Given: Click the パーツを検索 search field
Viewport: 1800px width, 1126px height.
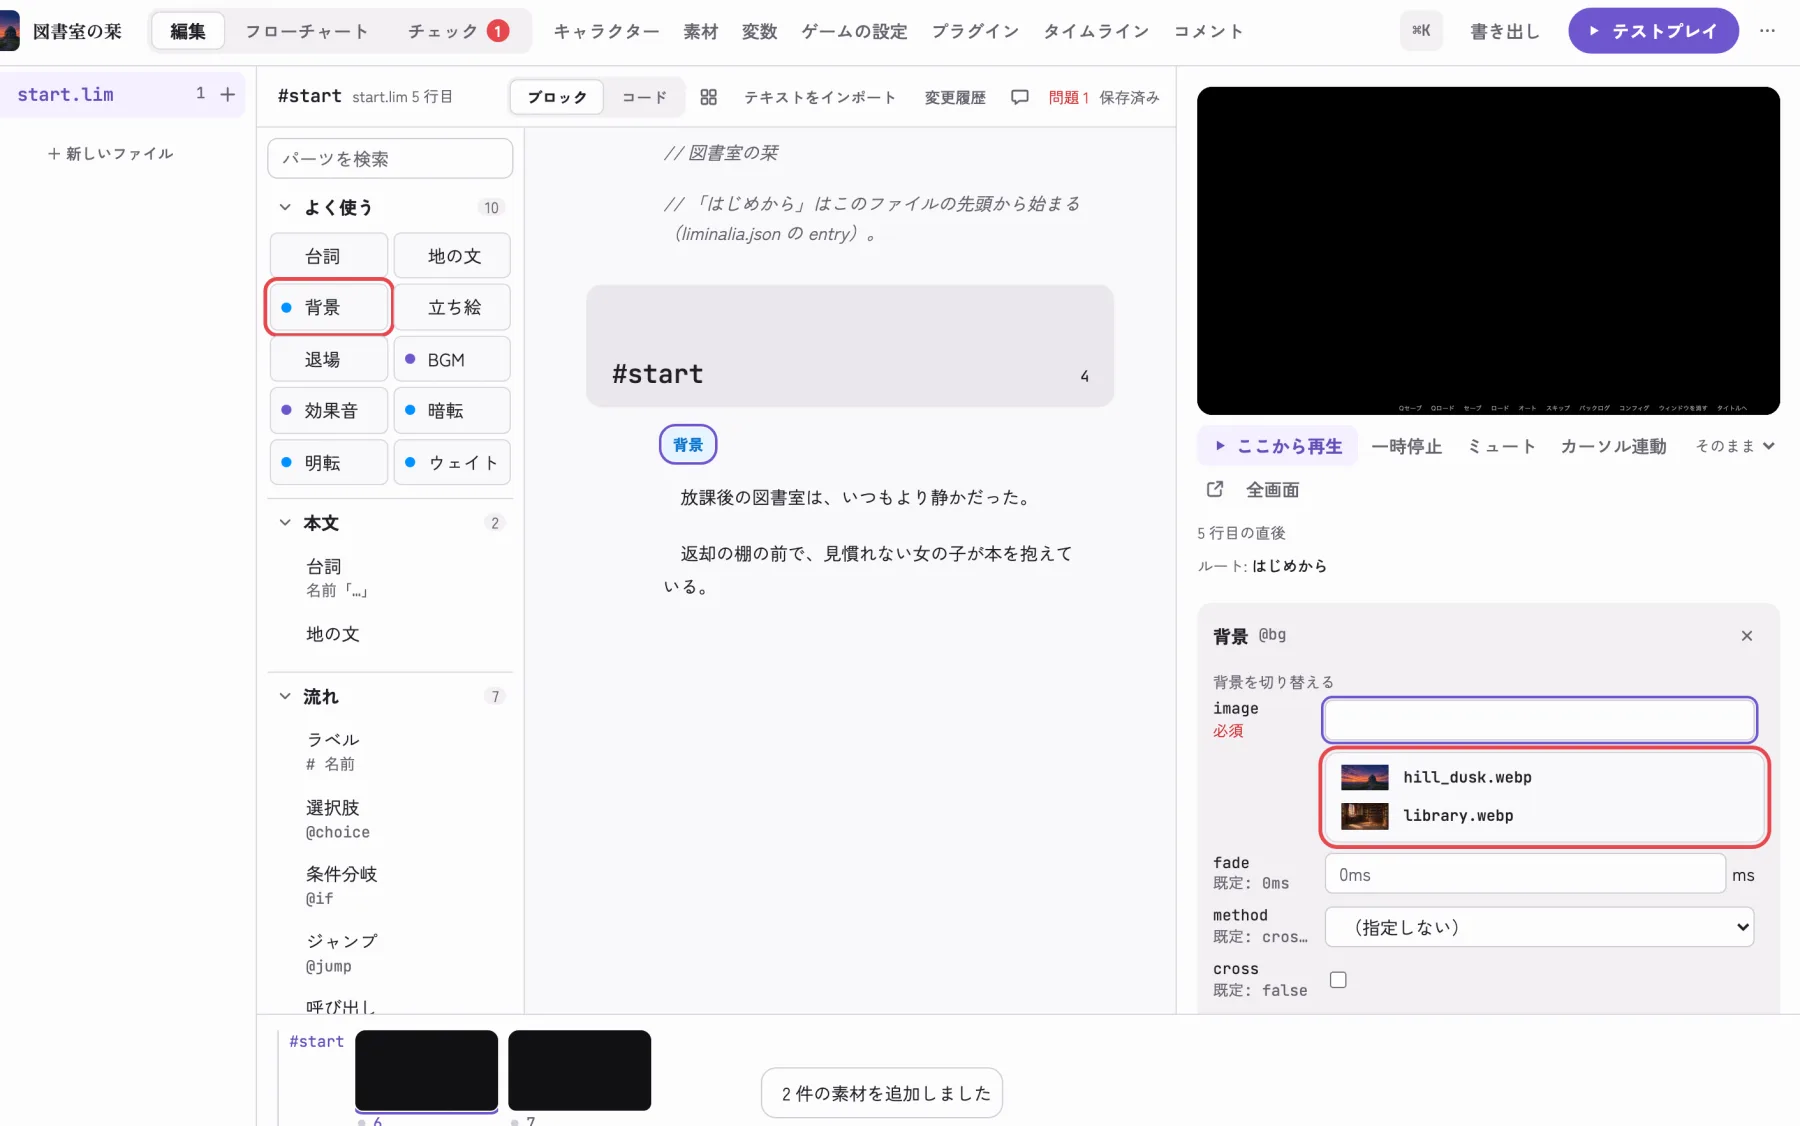Looking at the screenshot, I should pyautogui.click(x=390, y=158).
